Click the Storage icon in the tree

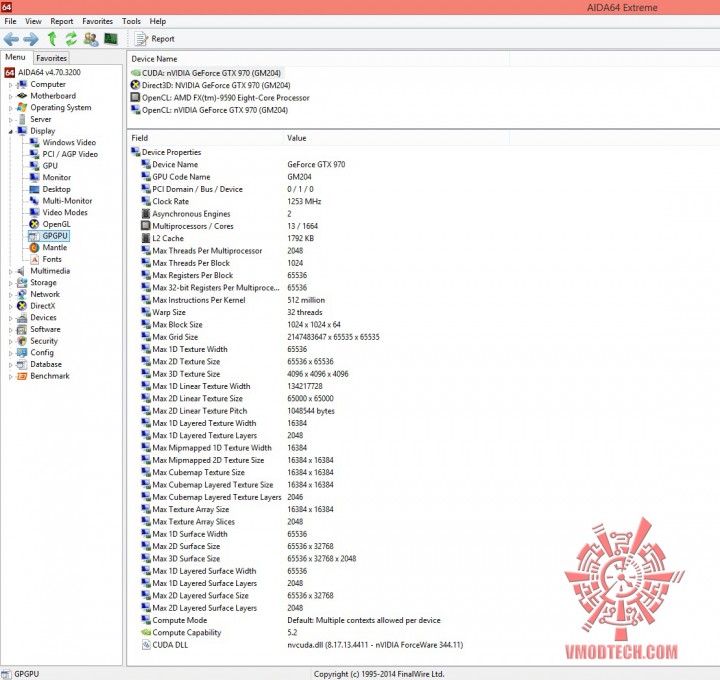click(x=22, y=283)
